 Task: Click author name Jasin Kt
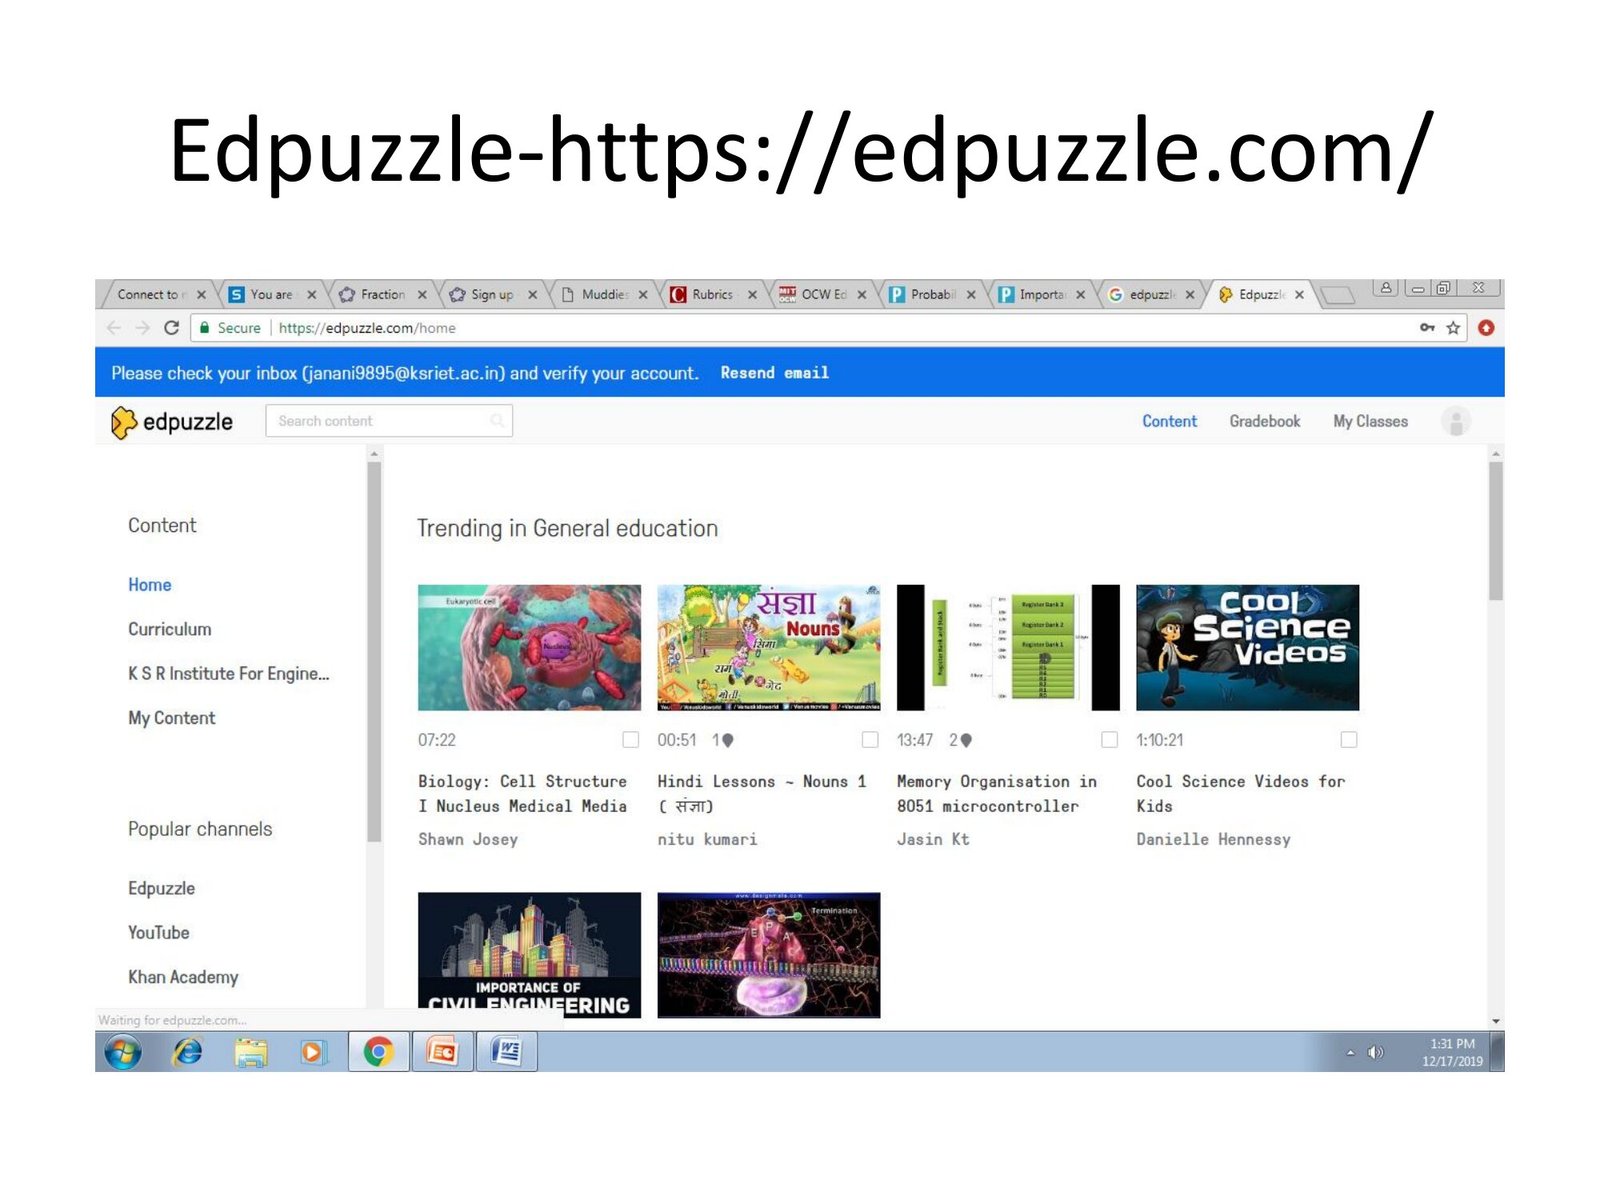[x=933, y=839]
